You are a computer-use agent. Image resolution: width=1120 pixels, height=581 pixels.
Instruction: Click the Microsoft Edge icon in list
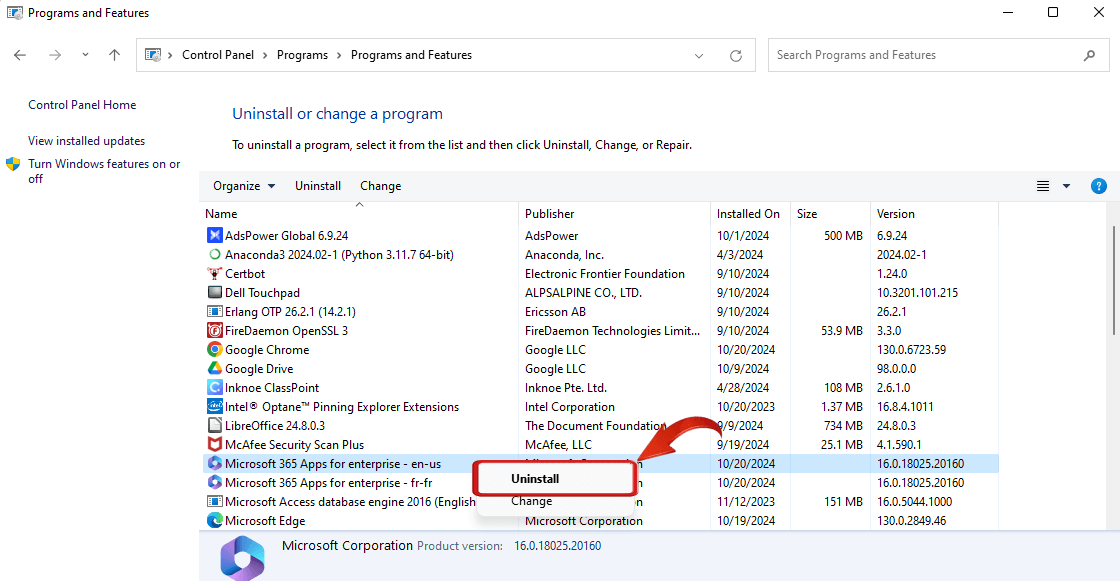coord(214,521)
